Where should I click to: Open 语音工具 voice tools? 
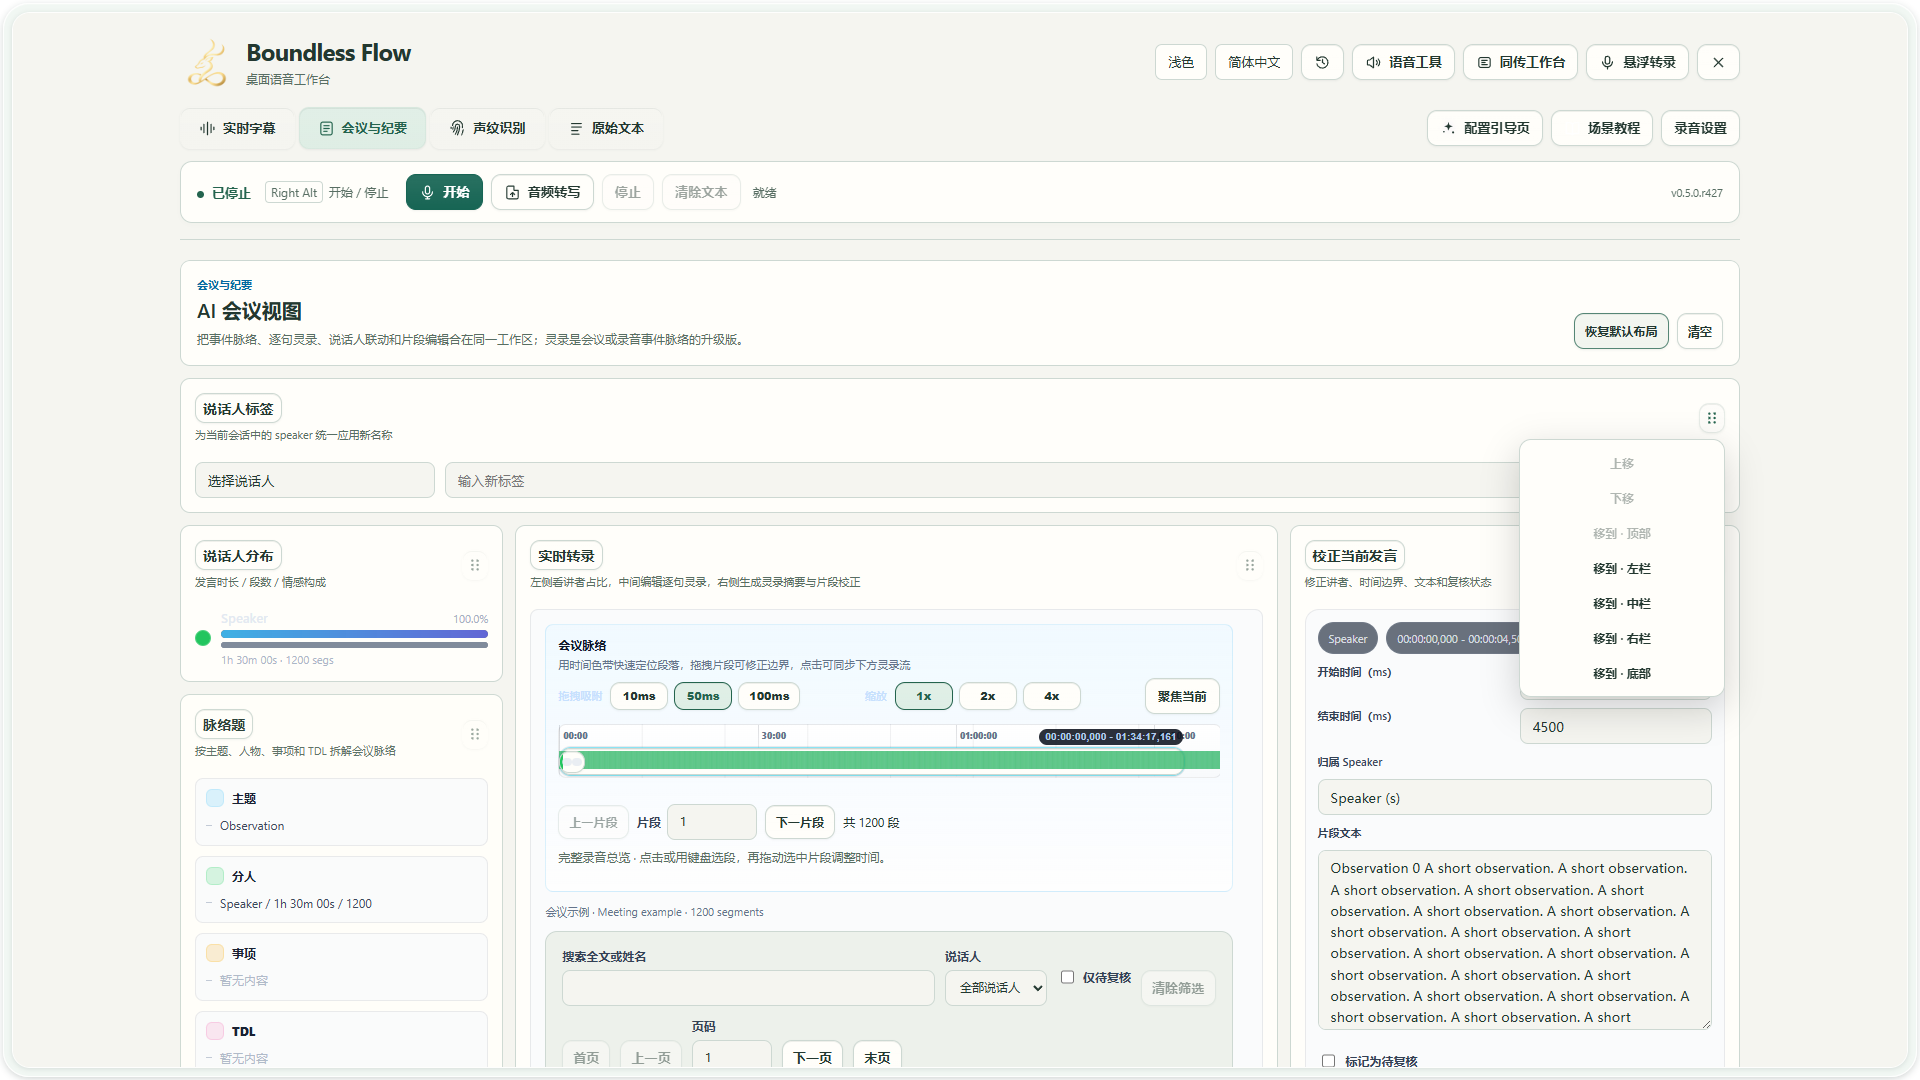pos(1404,62)
